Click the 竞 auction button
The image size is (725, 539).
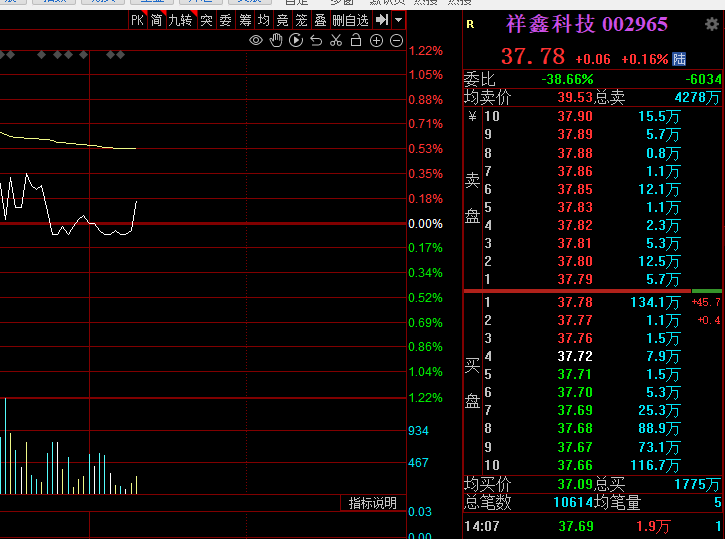[283, 20]
